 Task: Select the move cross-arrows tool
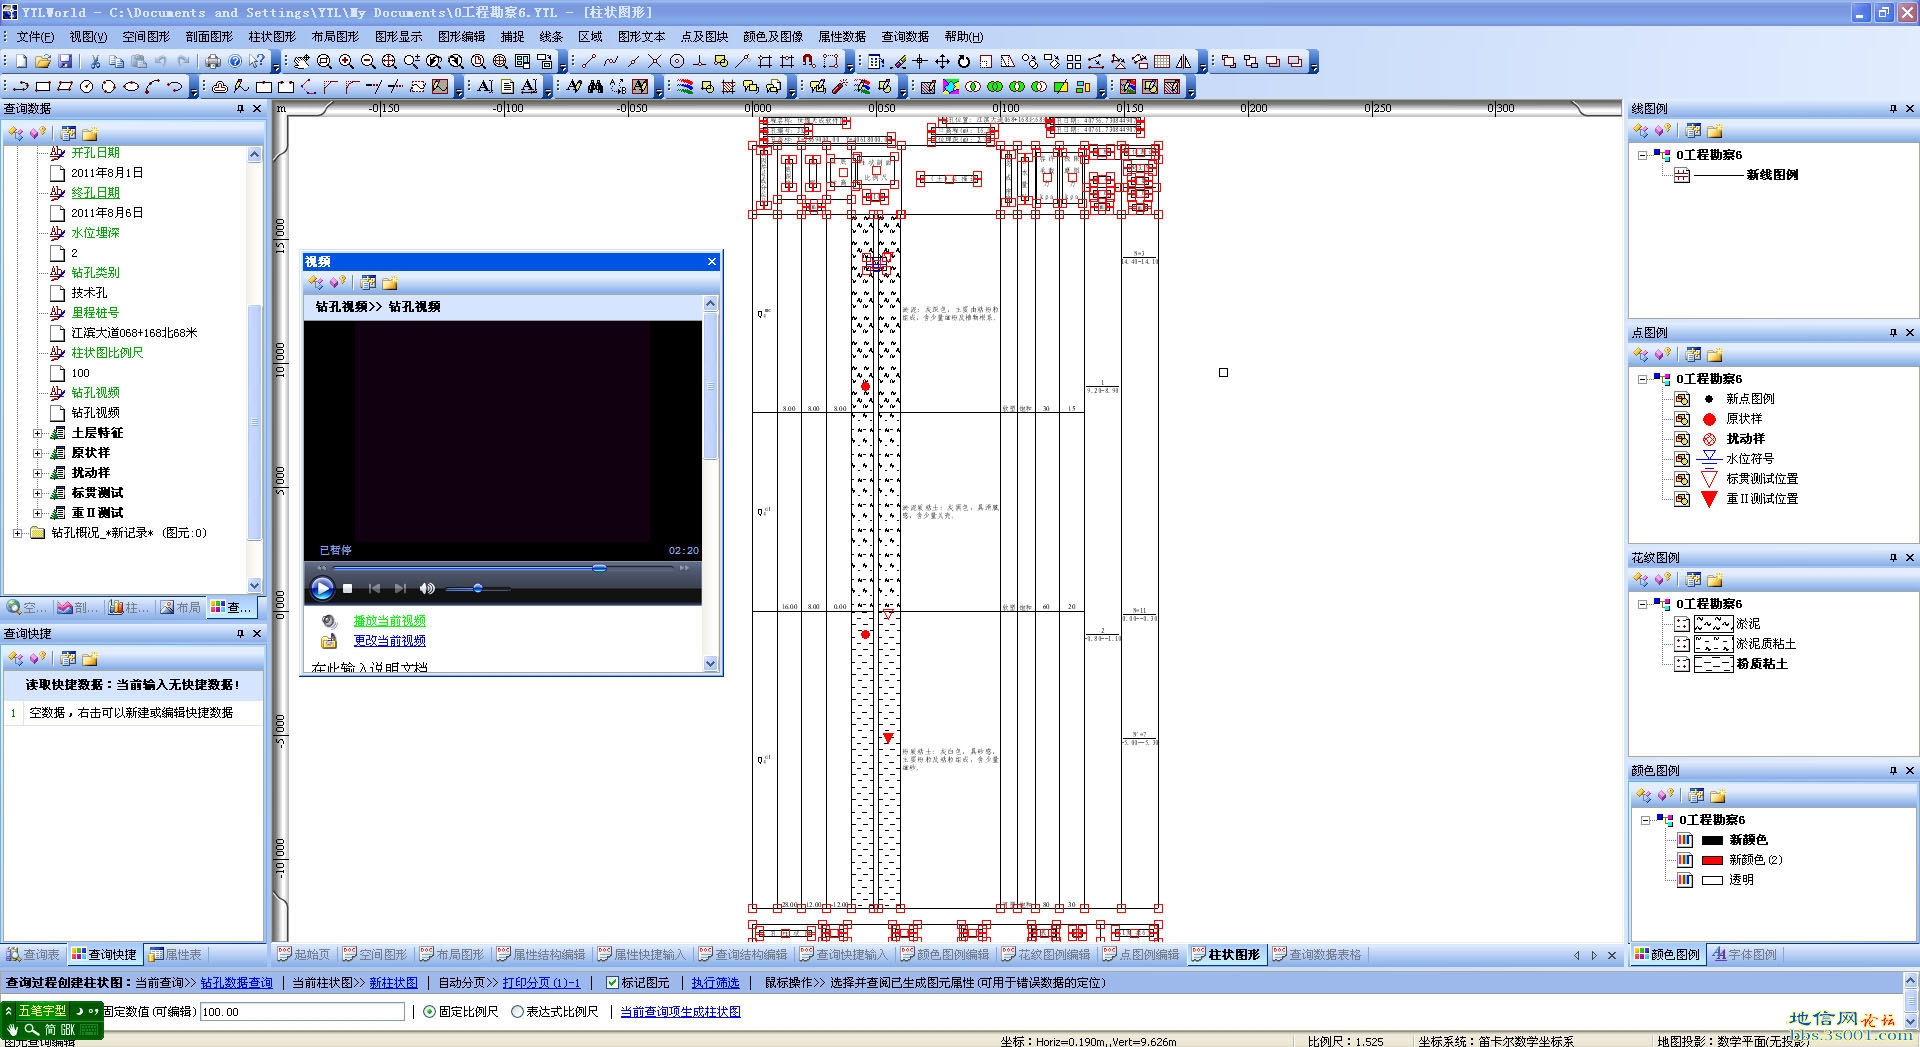942,61
